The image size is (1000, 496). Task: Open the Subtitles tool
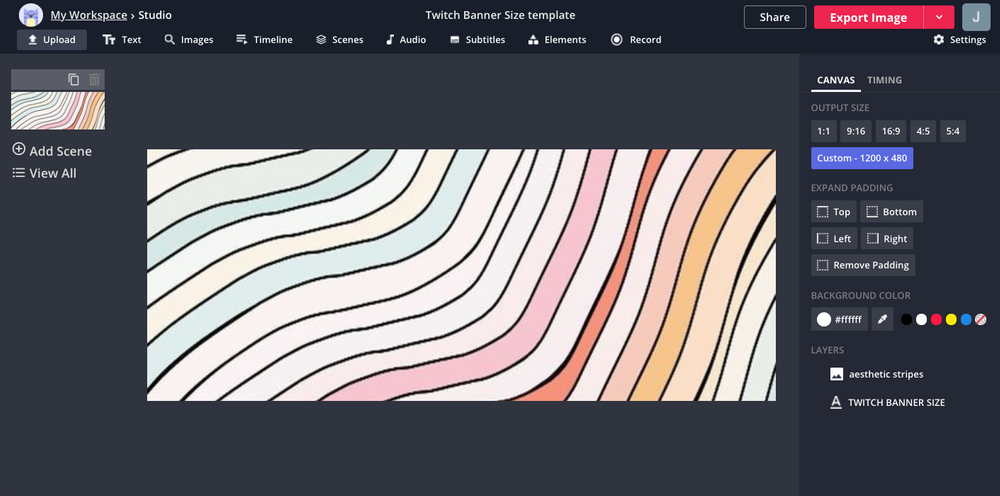click(477, 40)
